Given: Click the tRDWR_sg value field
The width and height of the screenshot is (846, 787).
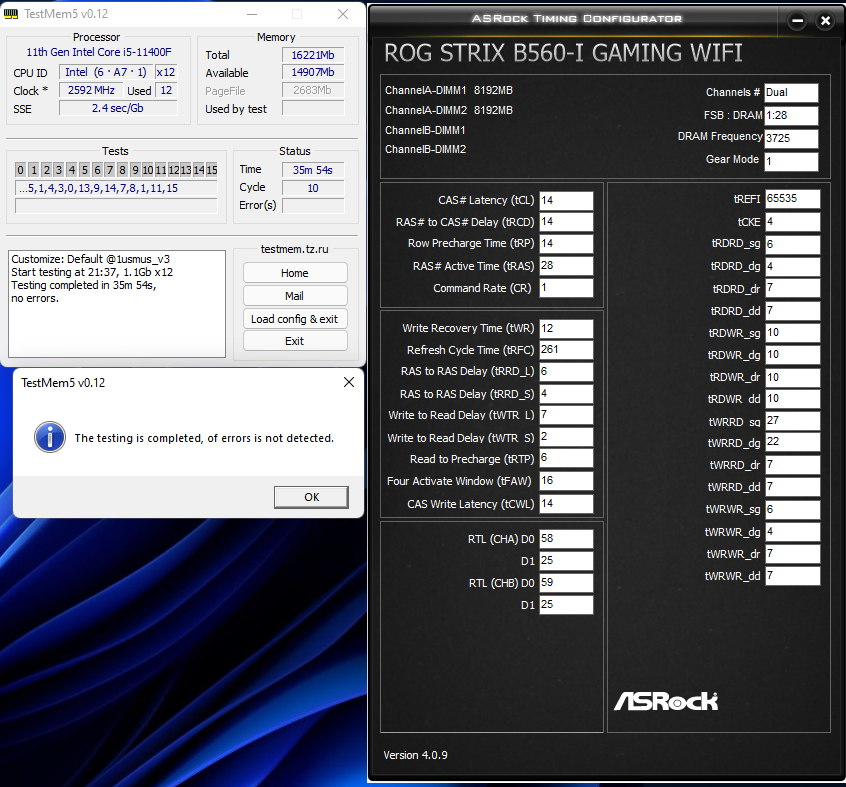Looking at the screenshot, I should (793, 333).
